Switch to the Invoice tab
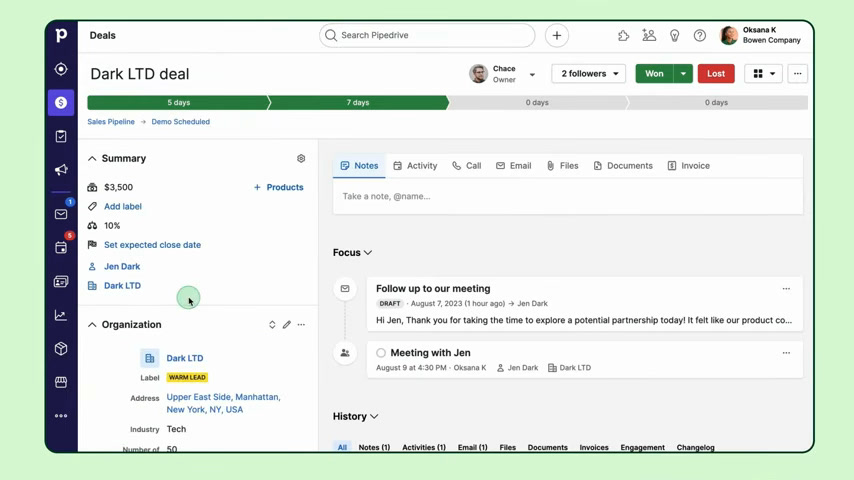Screen dimensions: 854x480 click(689, 166)
